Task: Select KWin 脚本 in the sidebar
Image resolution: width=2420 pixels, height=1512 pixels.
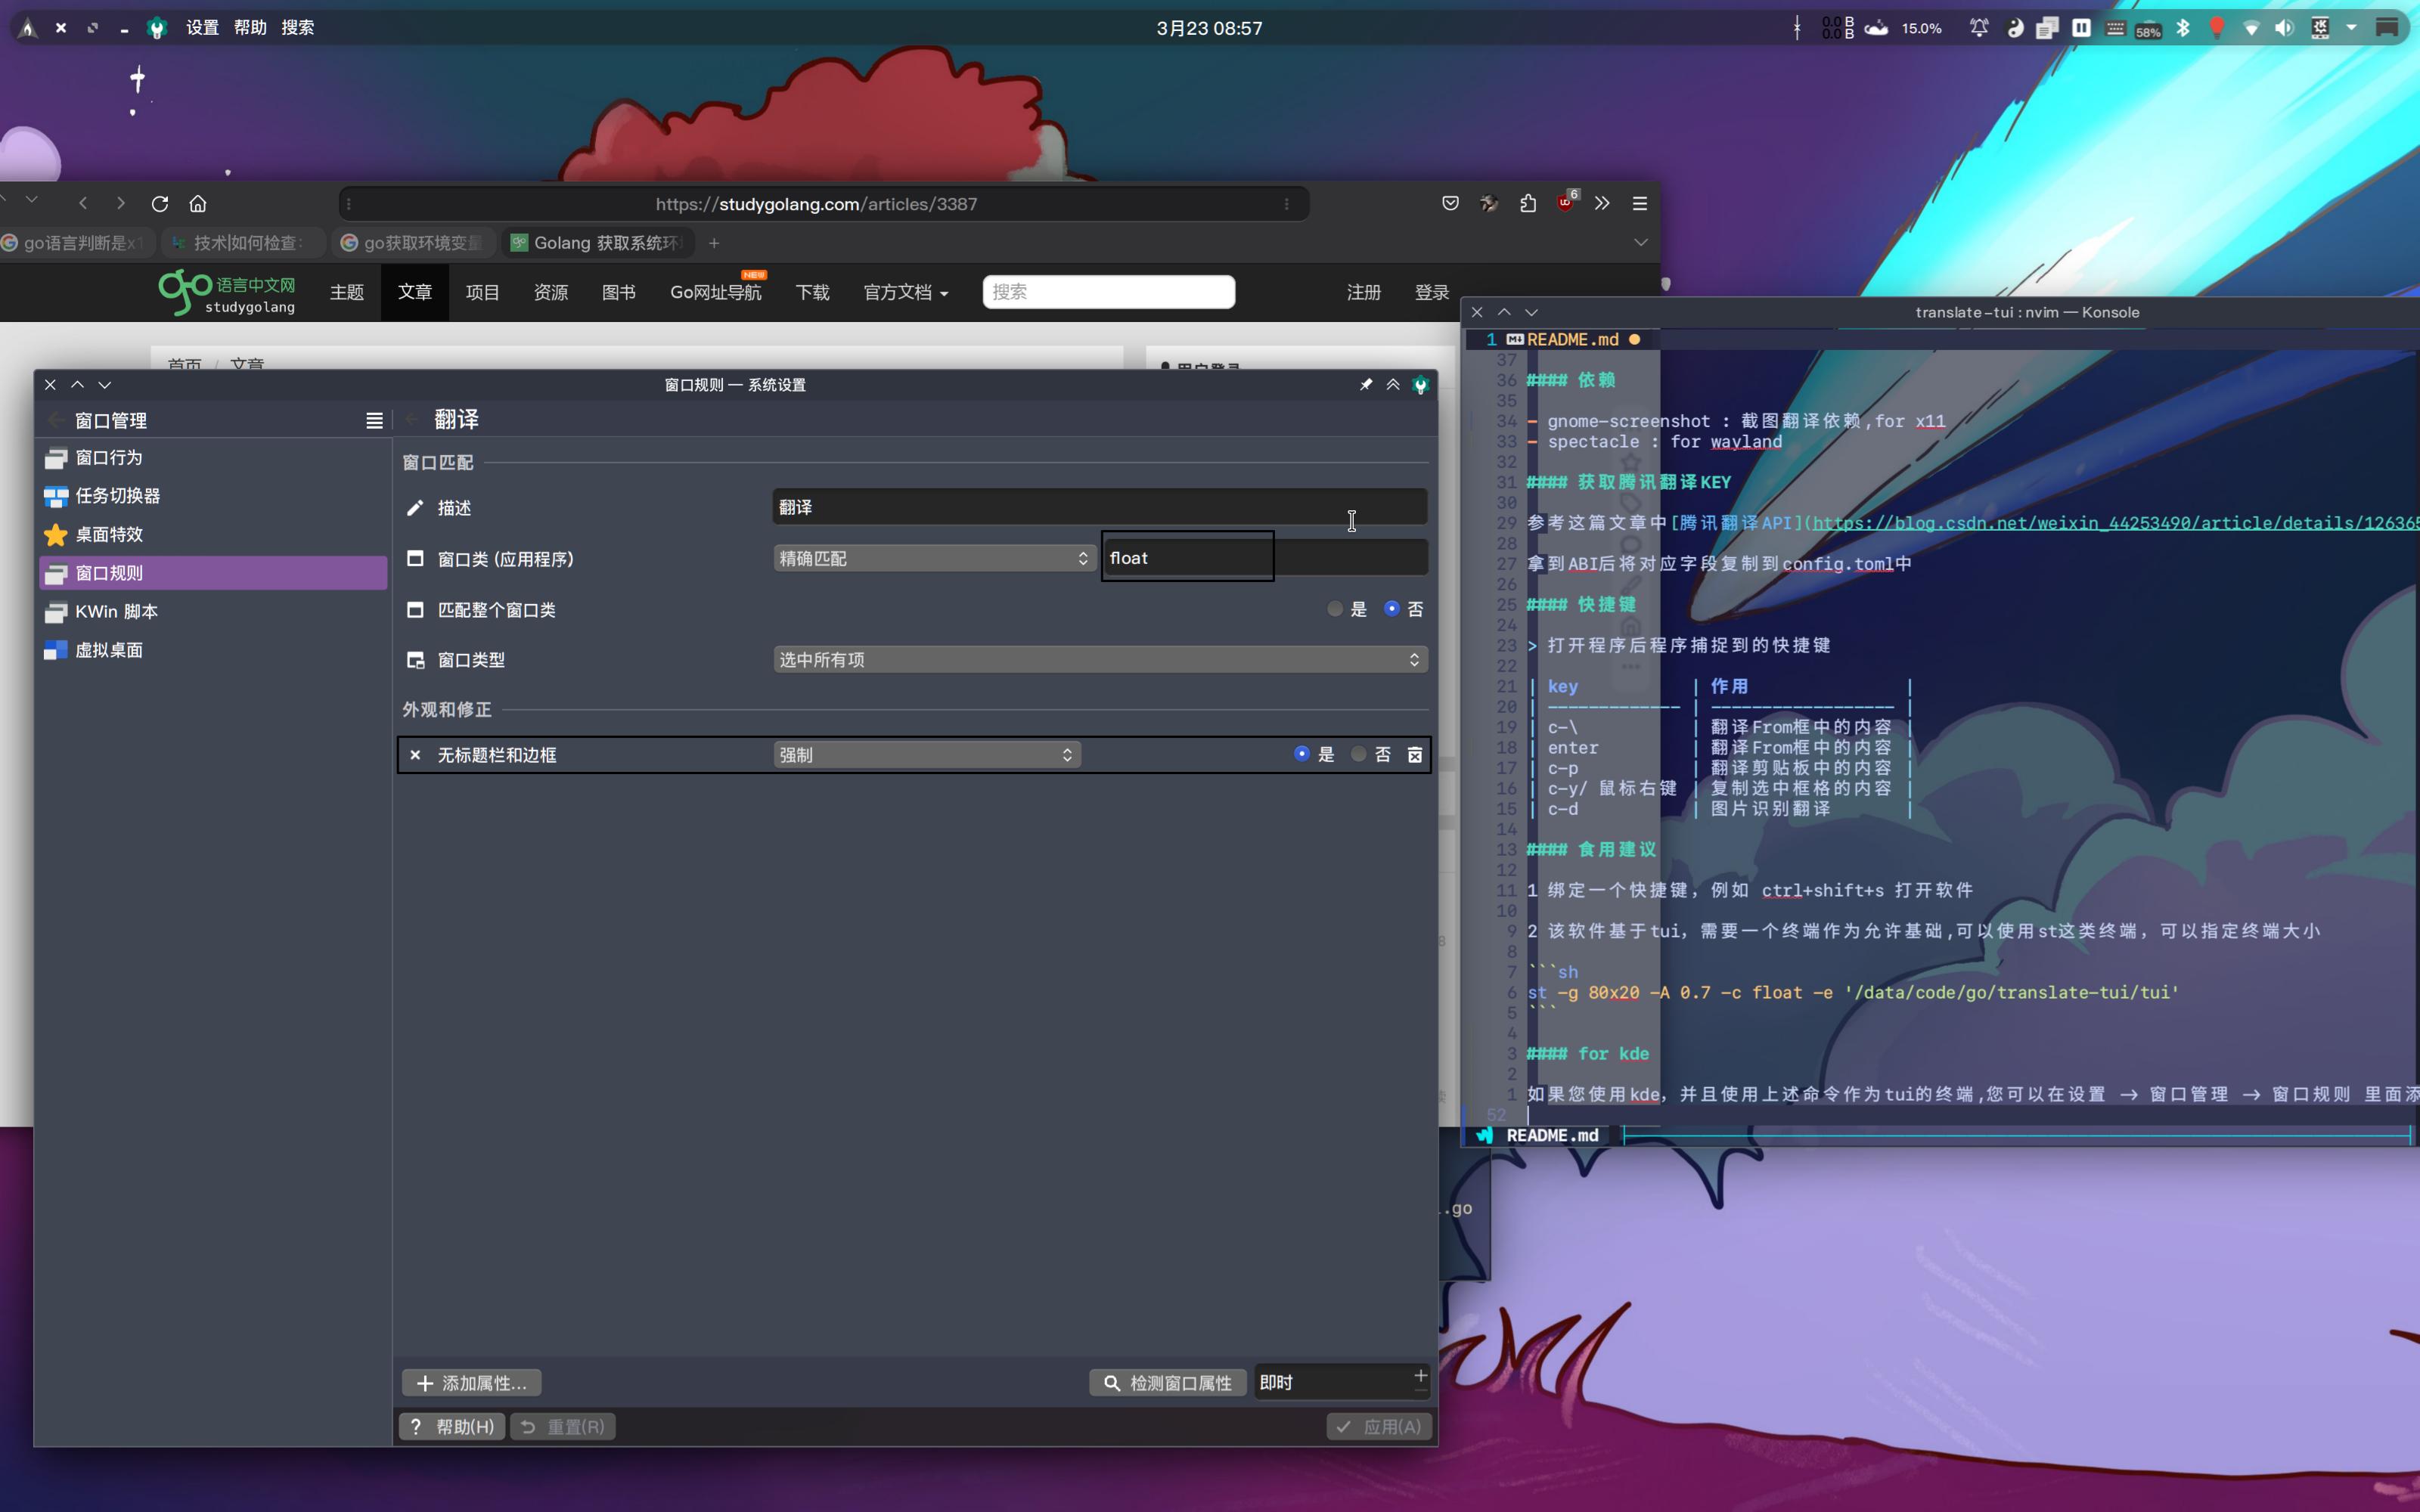Action: tap(213, 612)
